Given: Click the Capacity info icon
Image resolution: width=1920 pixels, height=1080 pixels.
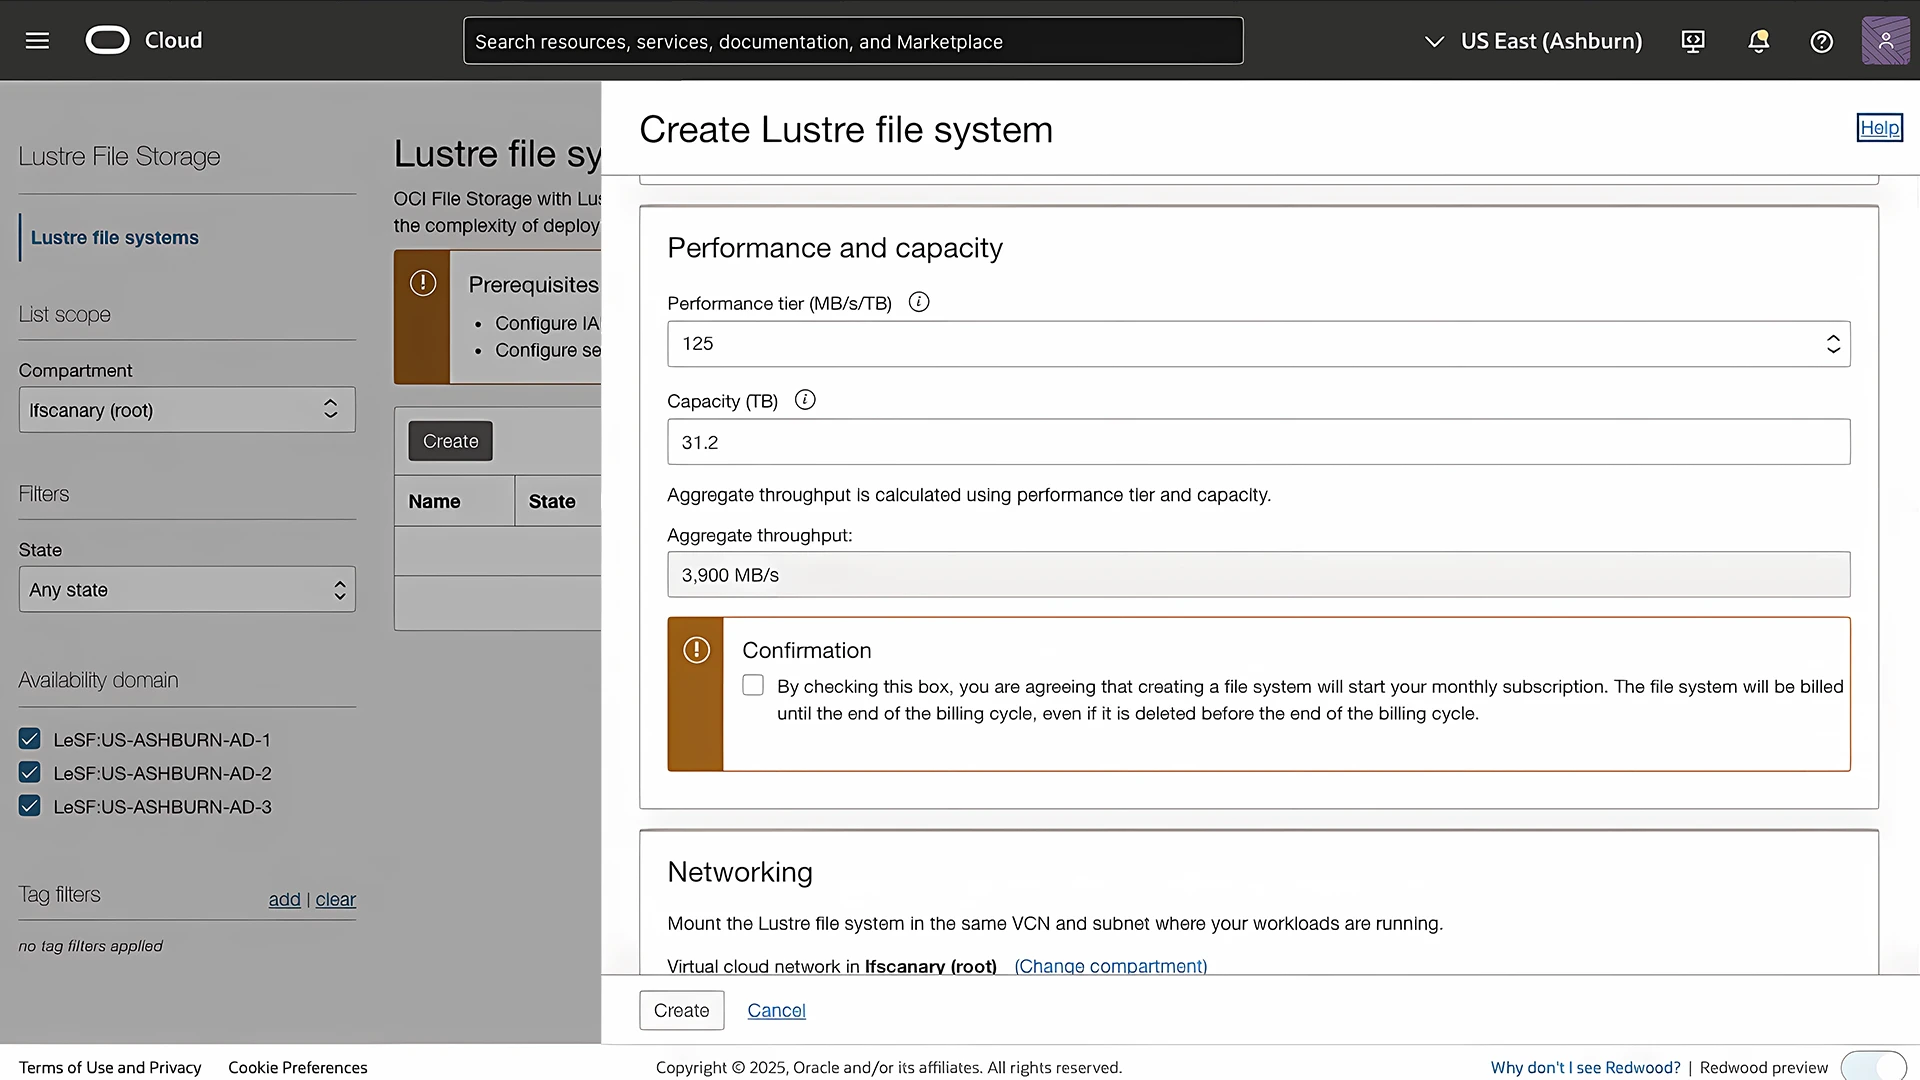Looking at the screenshot, I should tap(805, 399).
